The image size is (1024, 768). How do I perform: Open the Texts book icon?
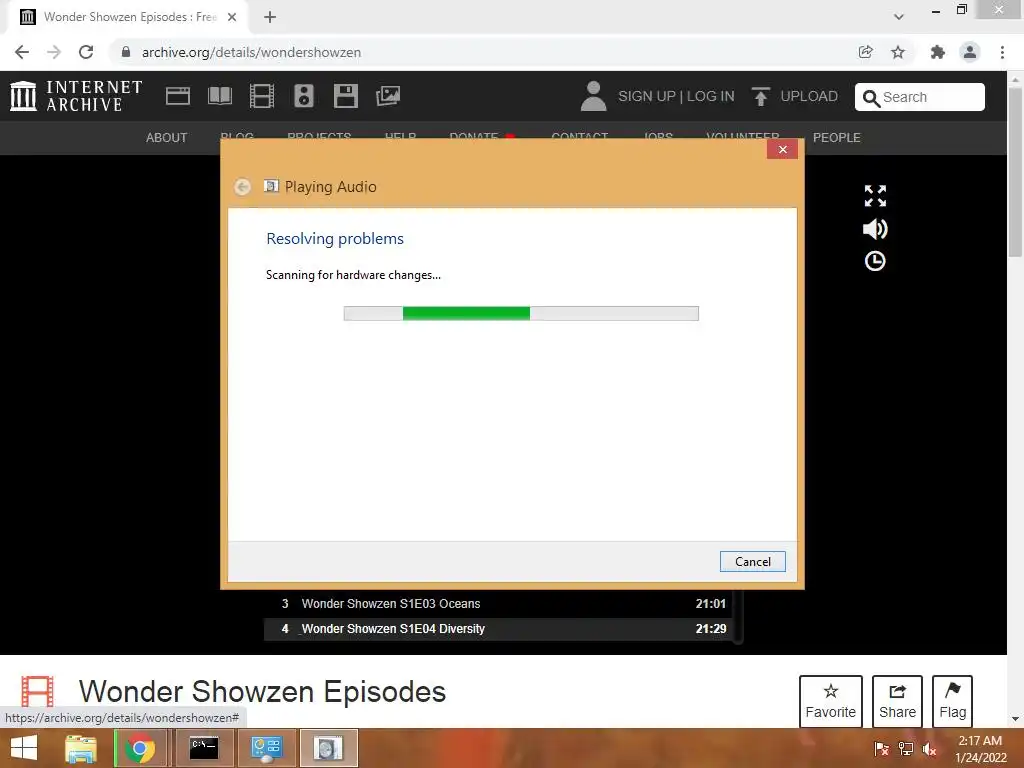(x=219, y=96)
